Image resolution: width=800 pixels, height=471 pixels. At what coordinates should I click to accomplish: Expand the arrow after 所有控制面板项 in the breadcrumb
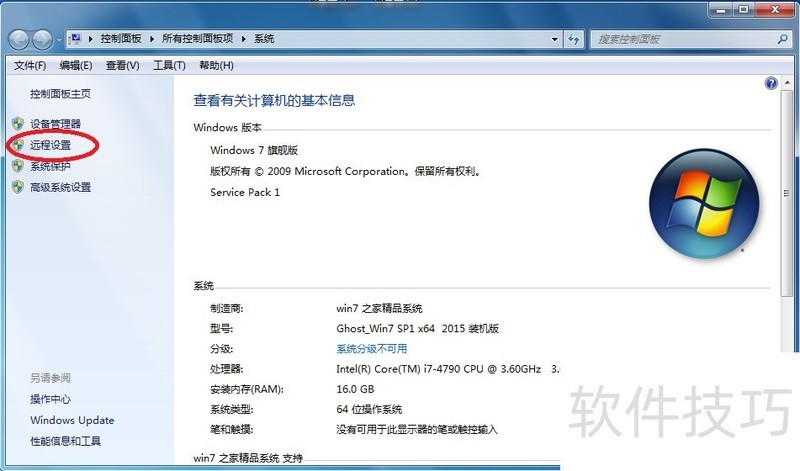click(x=243, y=39)
